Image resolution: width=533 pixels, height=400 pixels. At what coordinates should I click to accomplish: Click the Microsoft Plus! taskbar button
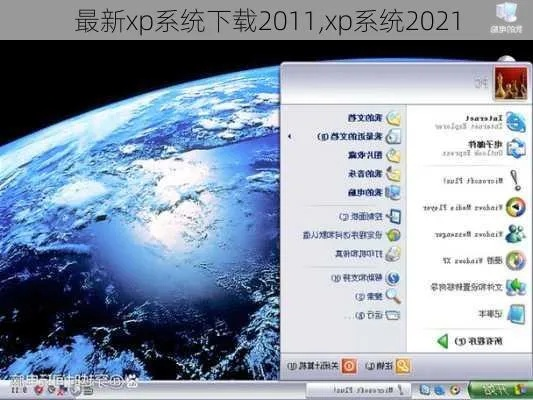(358, 390)
